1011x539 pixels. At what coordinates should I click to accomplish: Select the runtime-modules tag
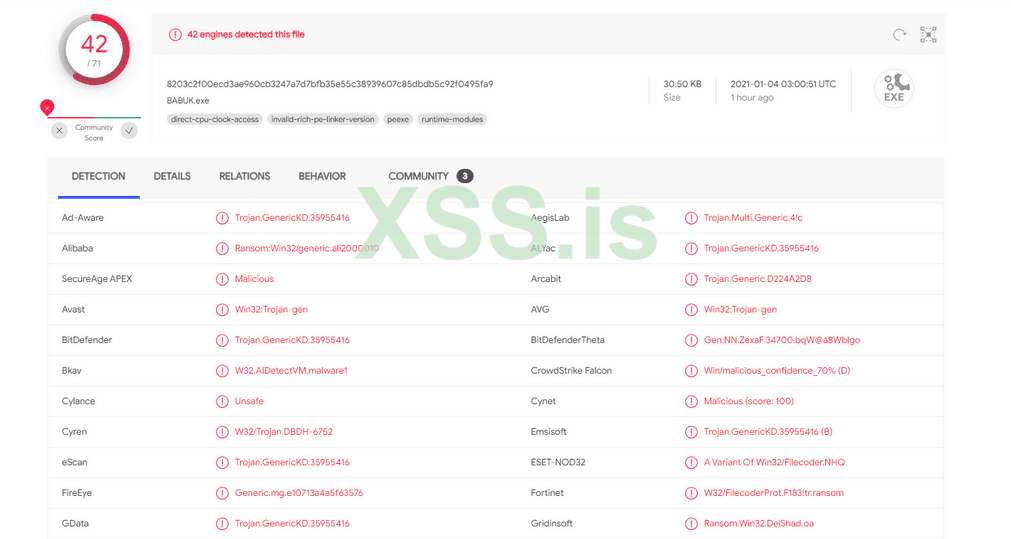click(452, 119)
